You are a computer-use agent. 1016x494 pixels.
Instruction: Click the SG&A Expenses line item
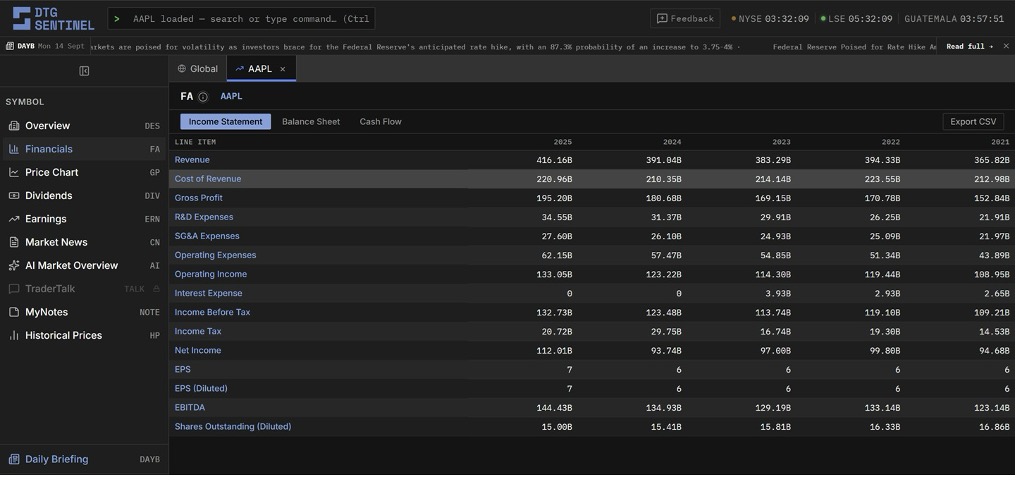click(x=207, y=236)
